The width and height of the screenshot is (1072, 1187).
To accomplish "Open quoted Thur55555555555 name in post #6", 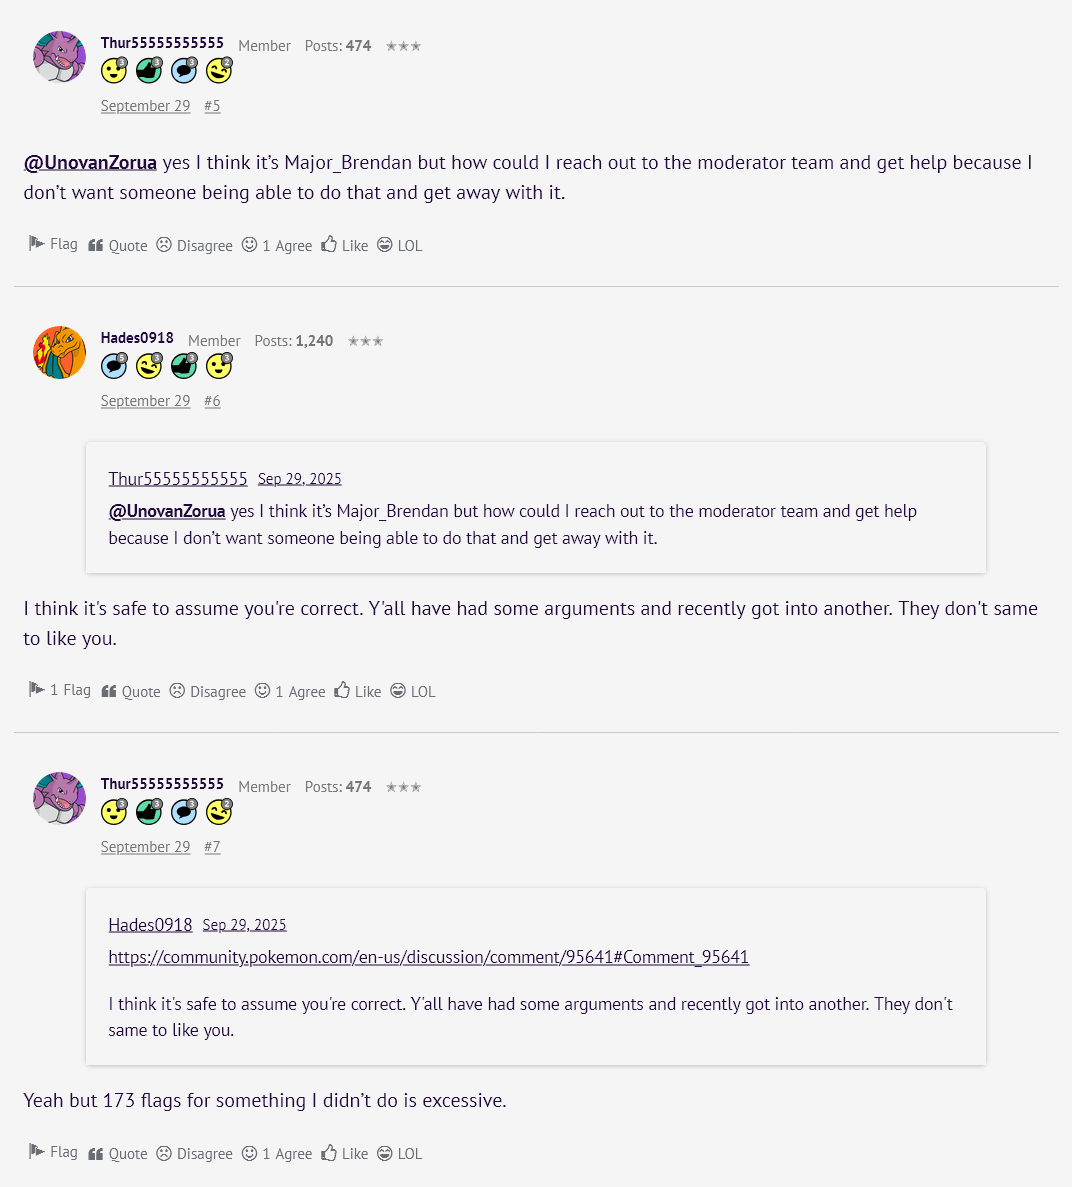I will (177, 479).
